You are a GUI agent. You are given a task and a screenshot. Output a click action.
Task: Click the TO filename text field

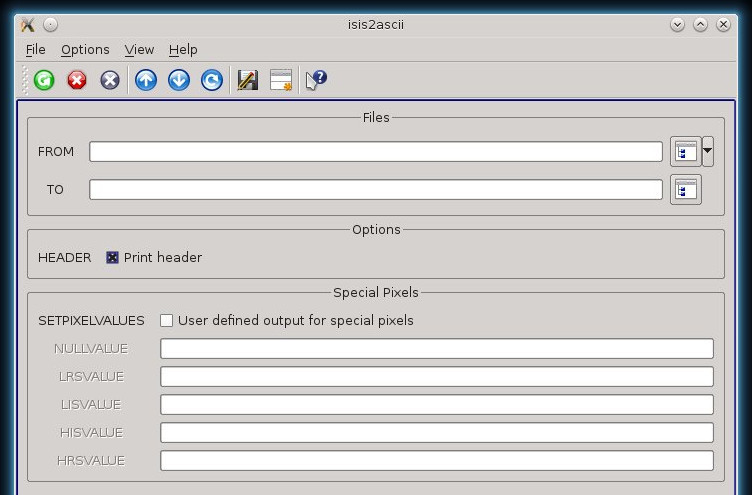(x=375, y=189)
